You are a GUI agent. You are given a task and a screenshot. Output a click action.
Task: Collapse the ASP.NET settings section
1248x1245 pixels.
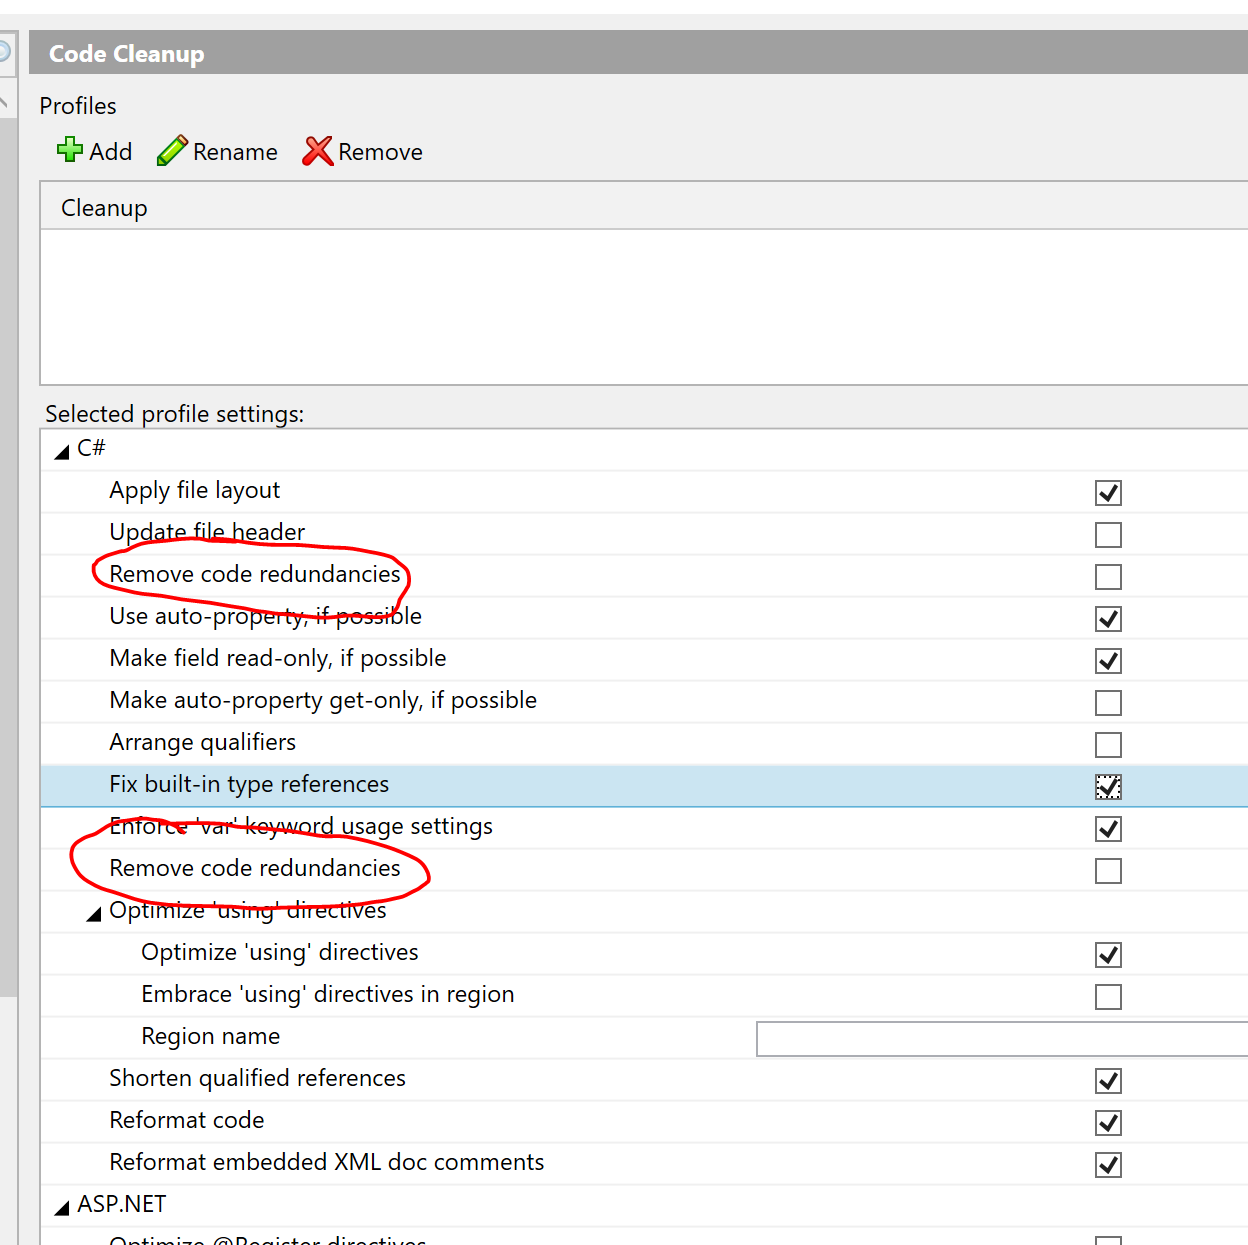pyautogui.click(x=62, y=1207)
